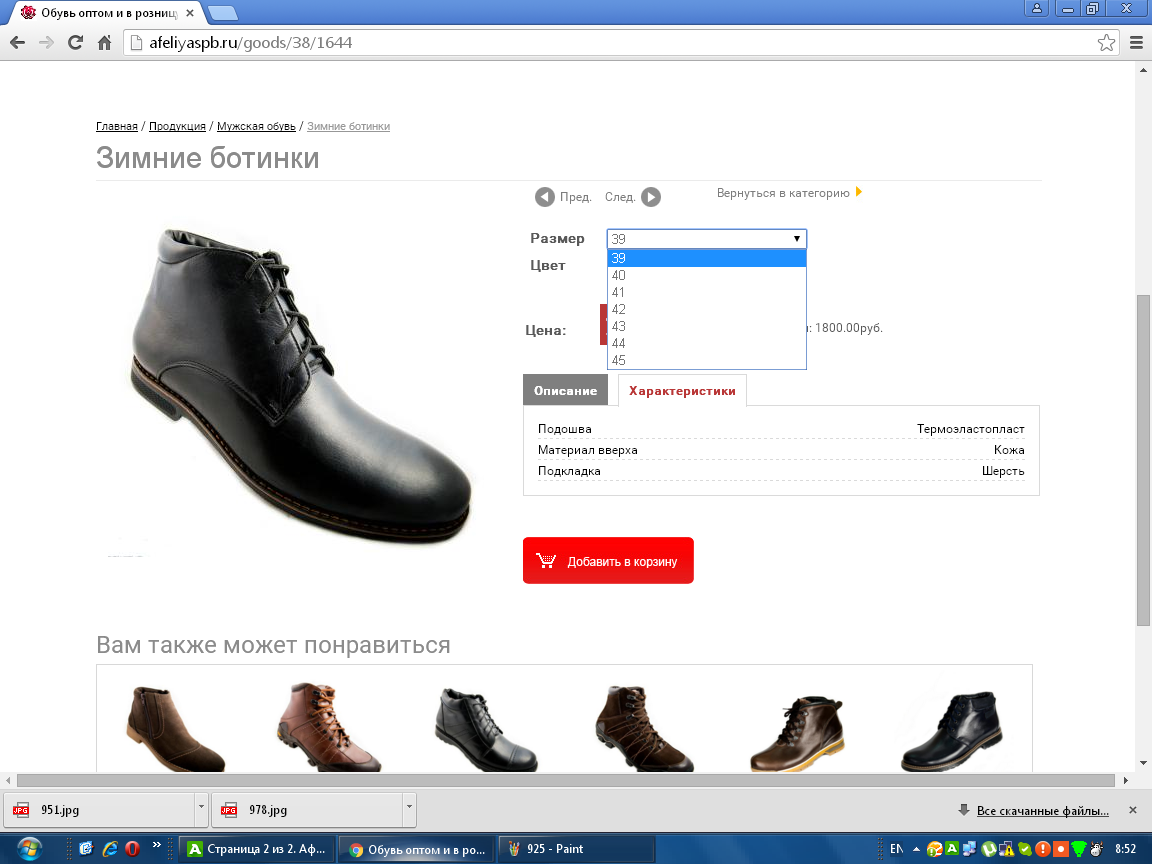The height and width of the screenshot is (864, 1152).
Task: Click the taskbar clock showing 8:52
Action: coord(1126,849)
